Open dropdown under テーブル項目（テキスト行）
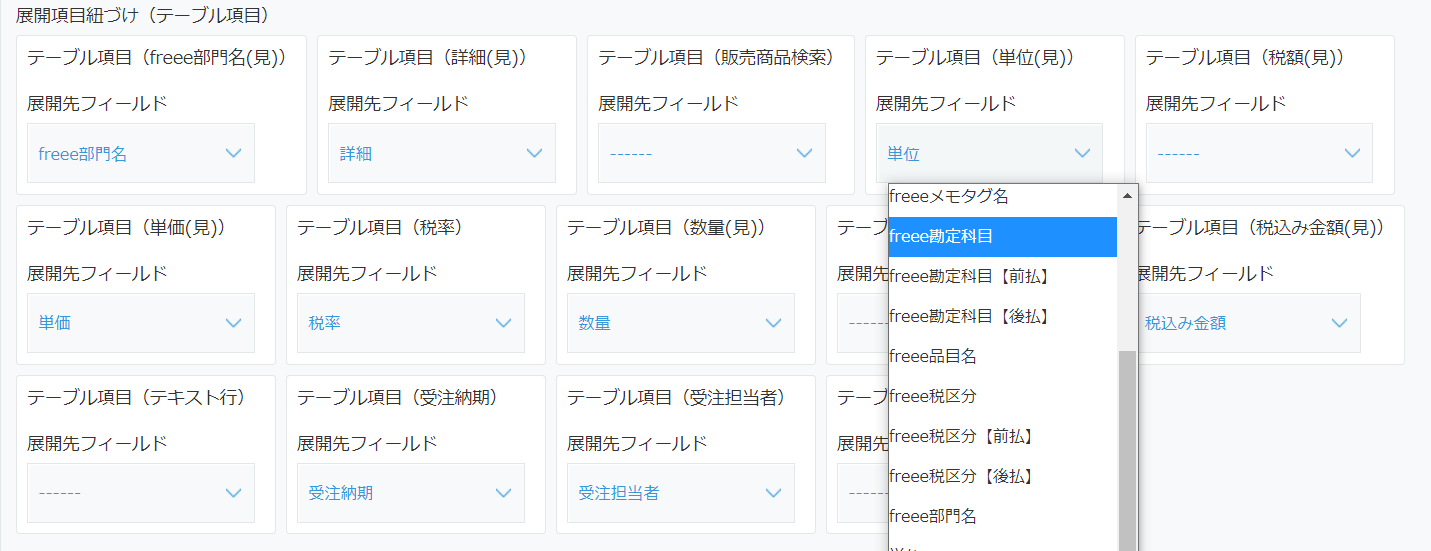The width and height of the screenshot is (1431, 551). point(141,493)
